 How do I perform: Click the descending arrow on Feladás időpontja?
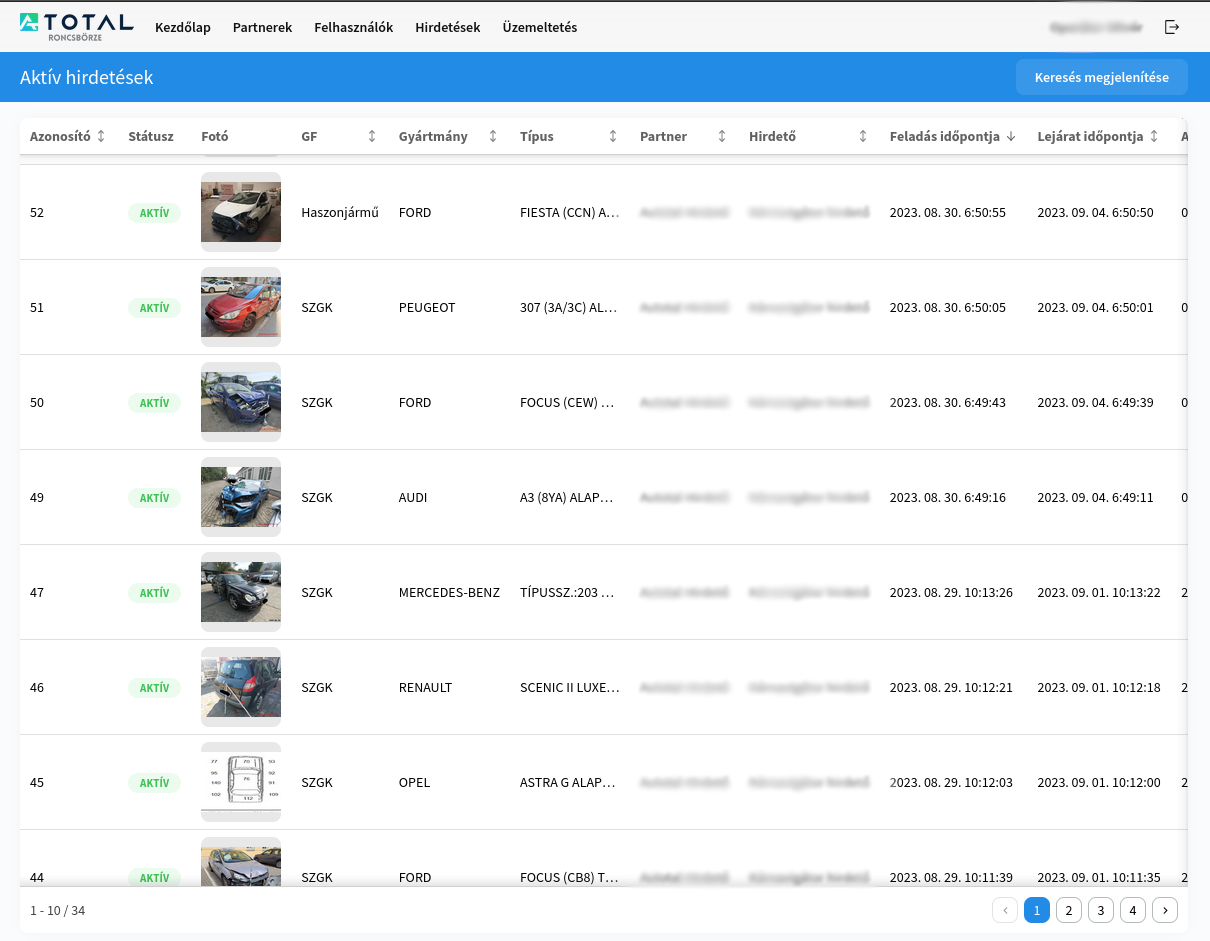pyautogui.click(x=1010, y=135)
